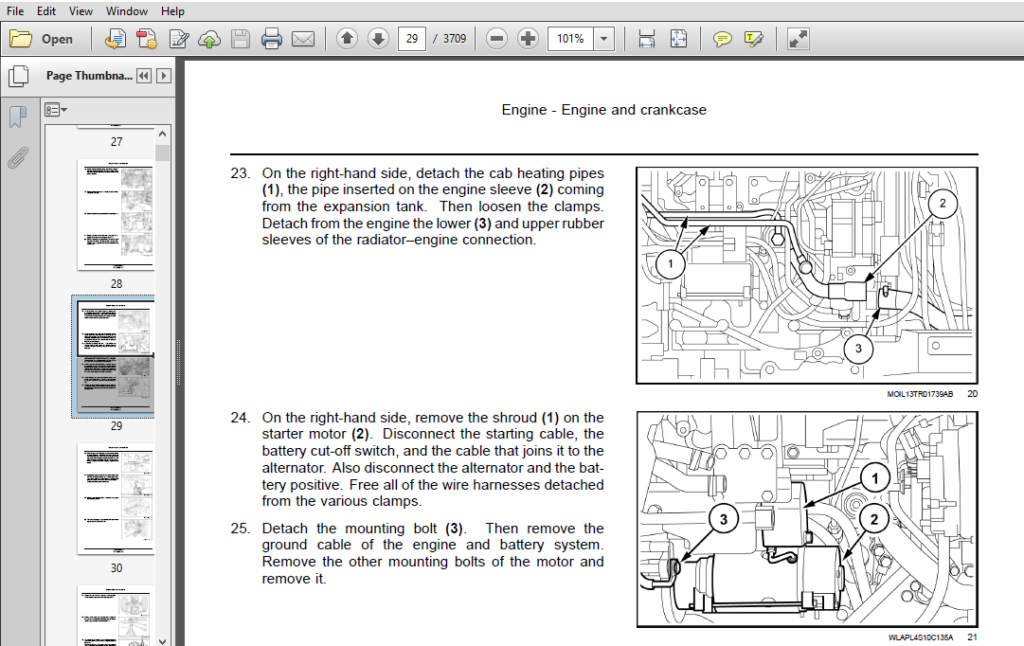Open the Window menu

pos(127,11)
